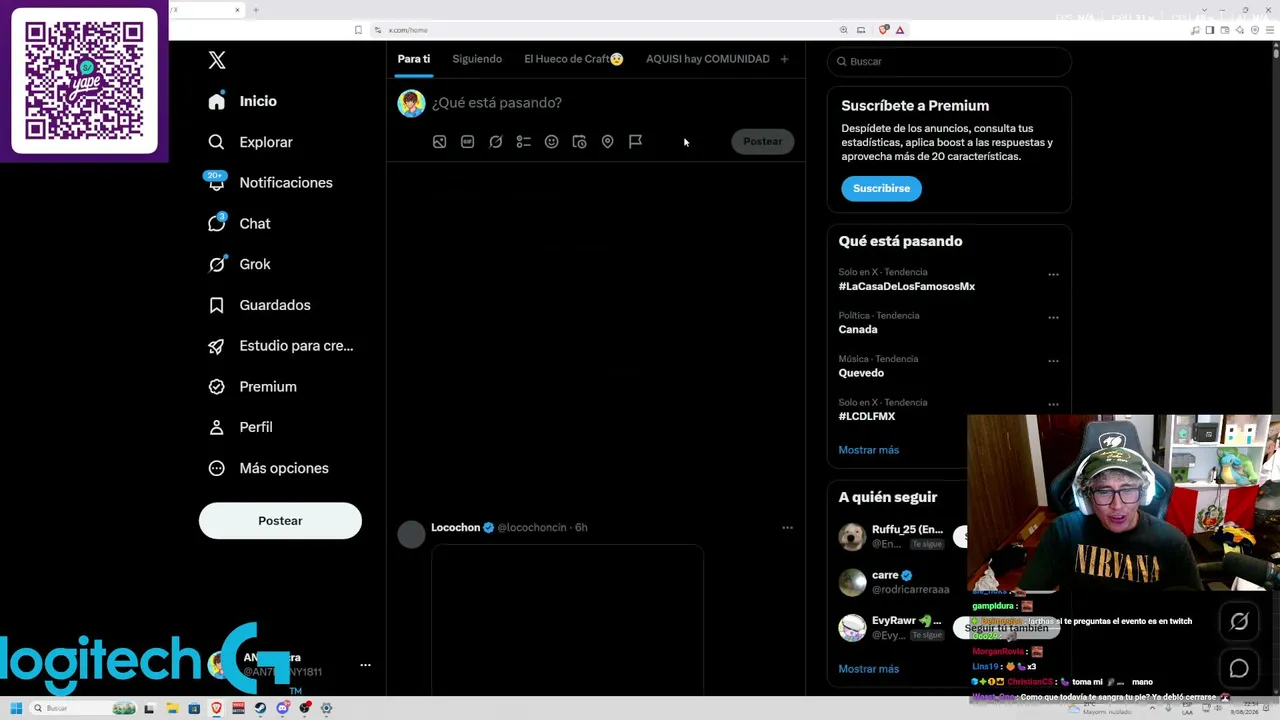
Task: Click Suscribirse to Premium button
Action: 881,188
